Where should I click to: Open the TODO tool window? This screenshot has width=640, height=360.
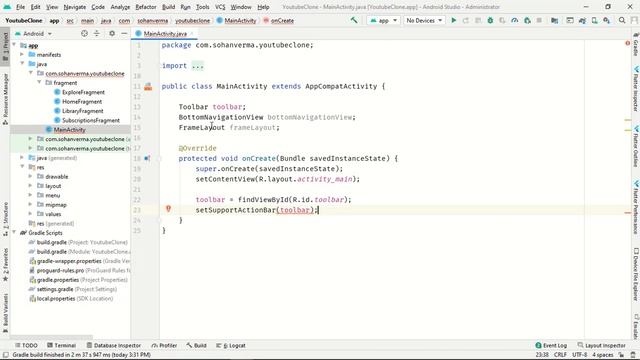click(27, 345)
